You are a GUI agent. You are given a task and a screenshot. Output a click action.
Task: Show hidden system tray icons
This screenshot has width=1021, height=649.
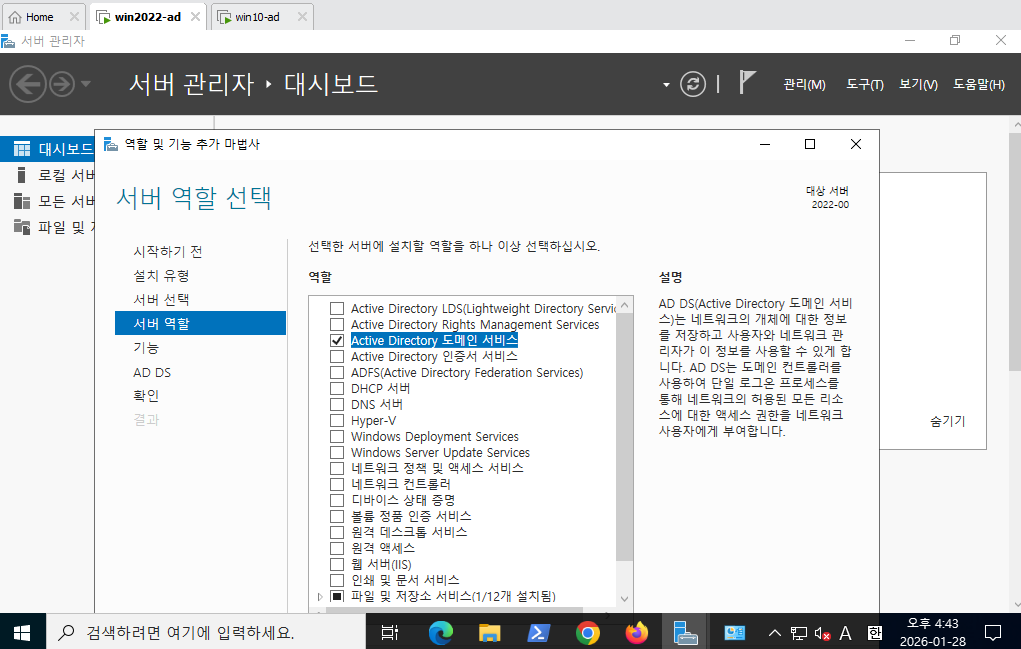(774, 632)
